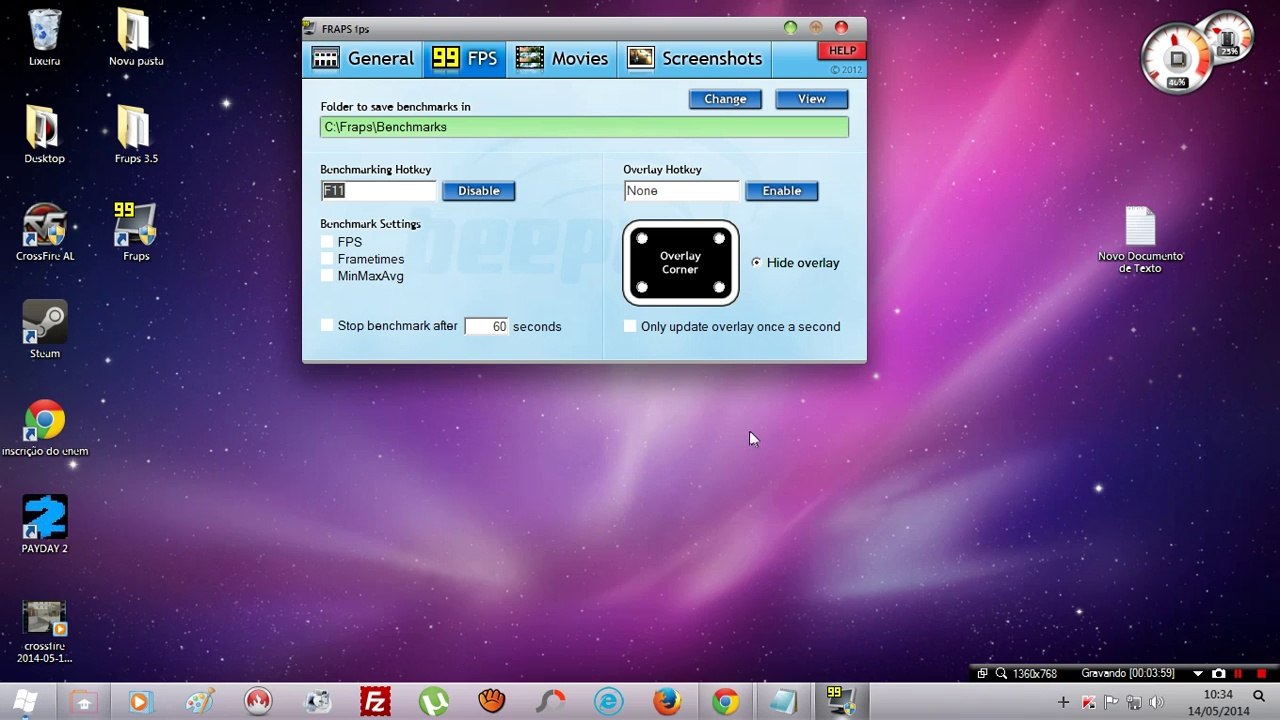Viewport: 1280px width, 720px height.
Task: Go to the Screenshots tab
Action: 695,59
